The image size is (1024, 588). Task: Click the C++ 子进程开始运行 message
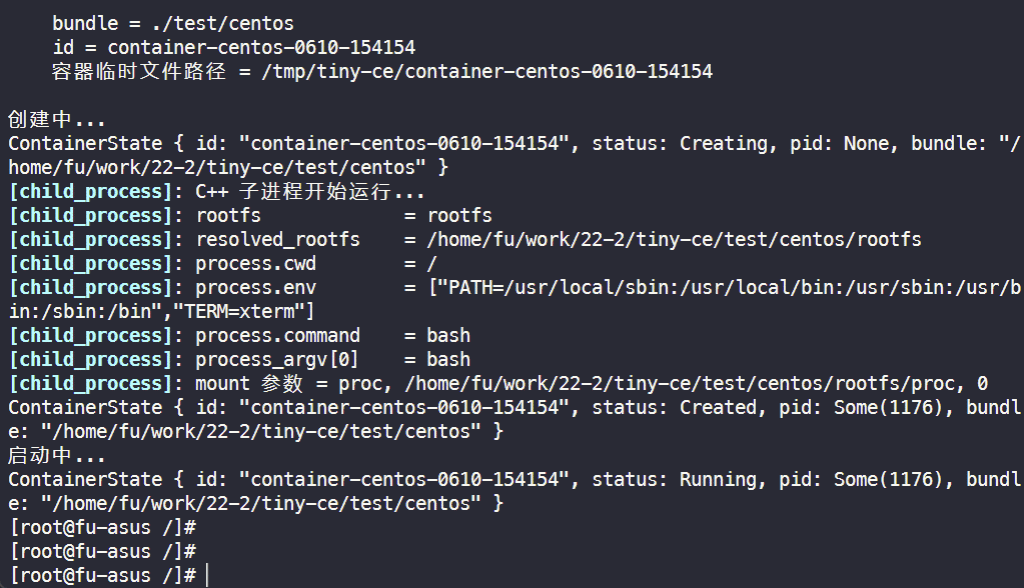(x=310, y=192)
